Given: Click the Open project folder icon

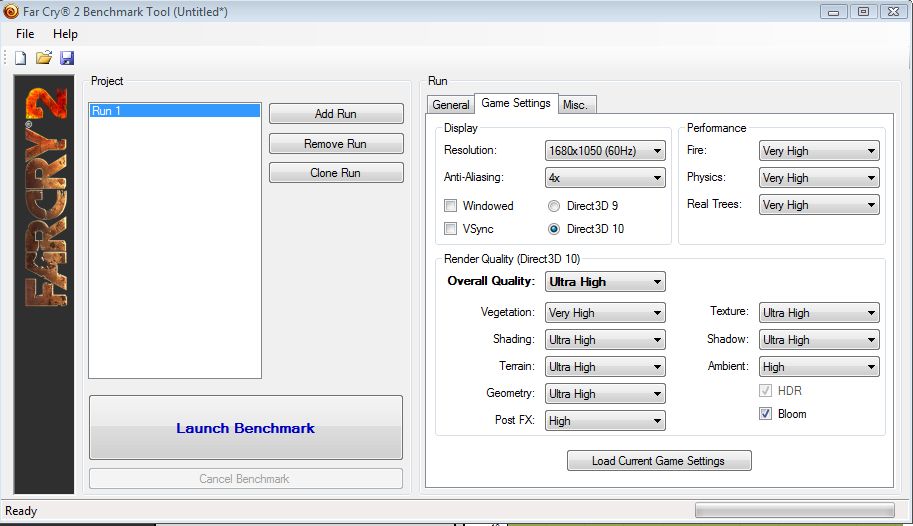Looking at the screenshot, I should pos(44,58).
